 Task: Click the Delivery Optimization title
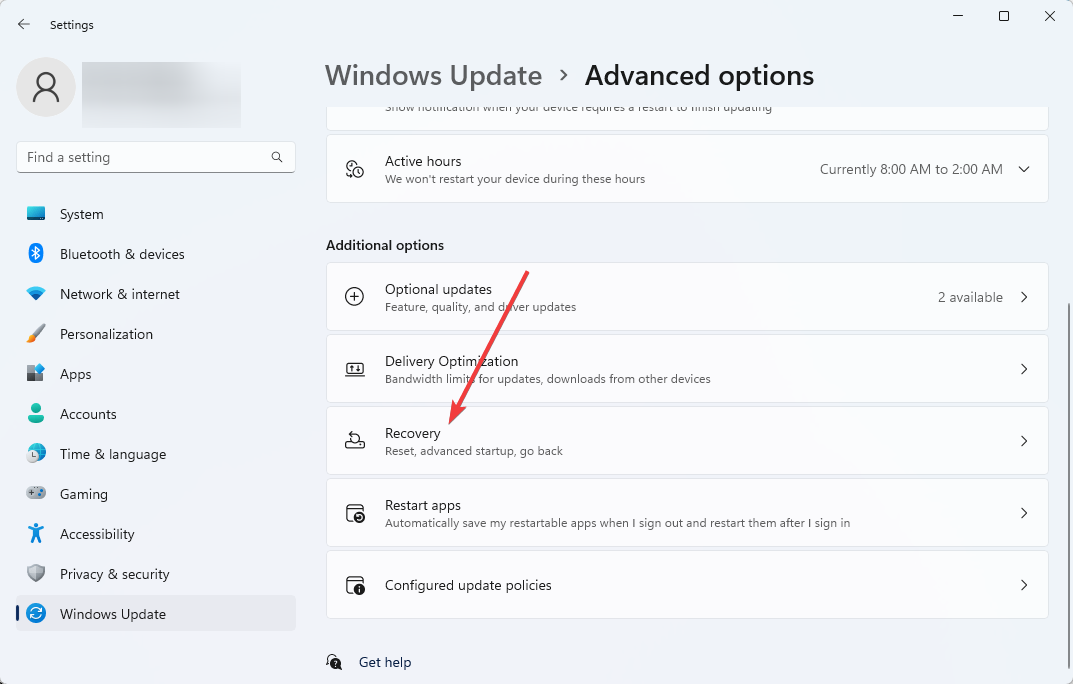452,361
